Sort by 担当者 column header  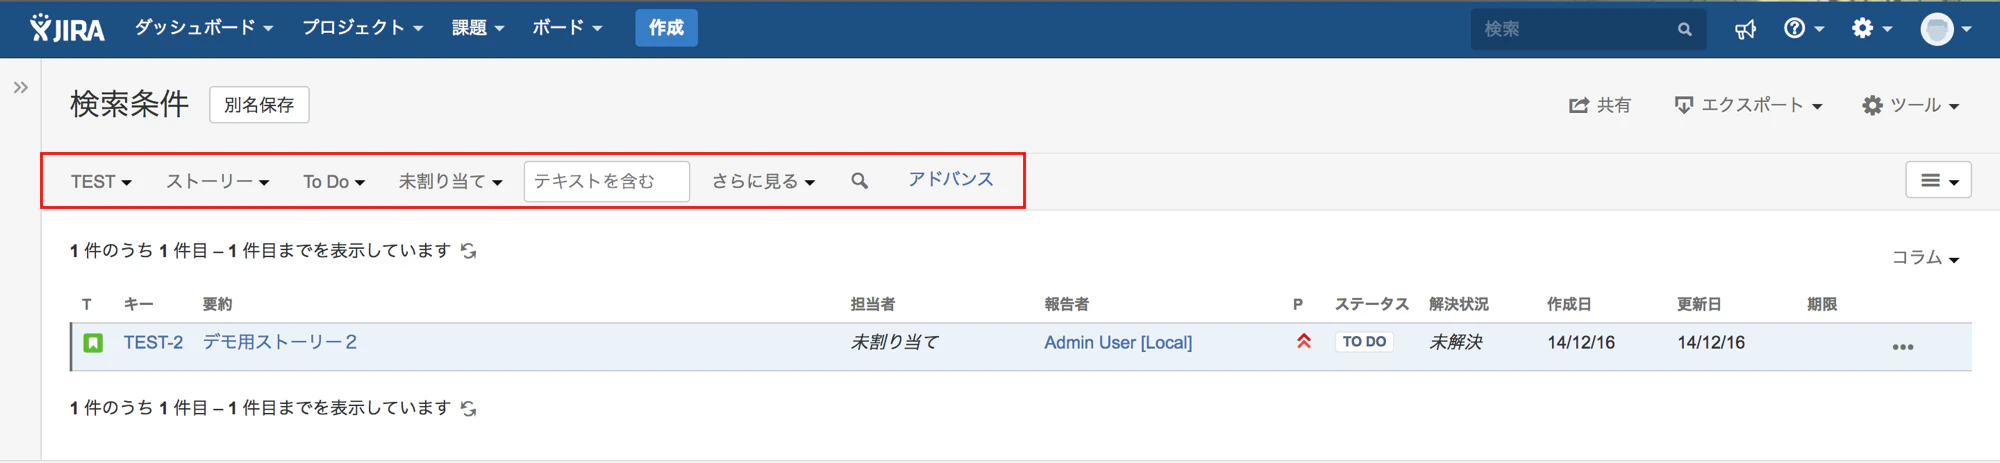coord(872,304)
